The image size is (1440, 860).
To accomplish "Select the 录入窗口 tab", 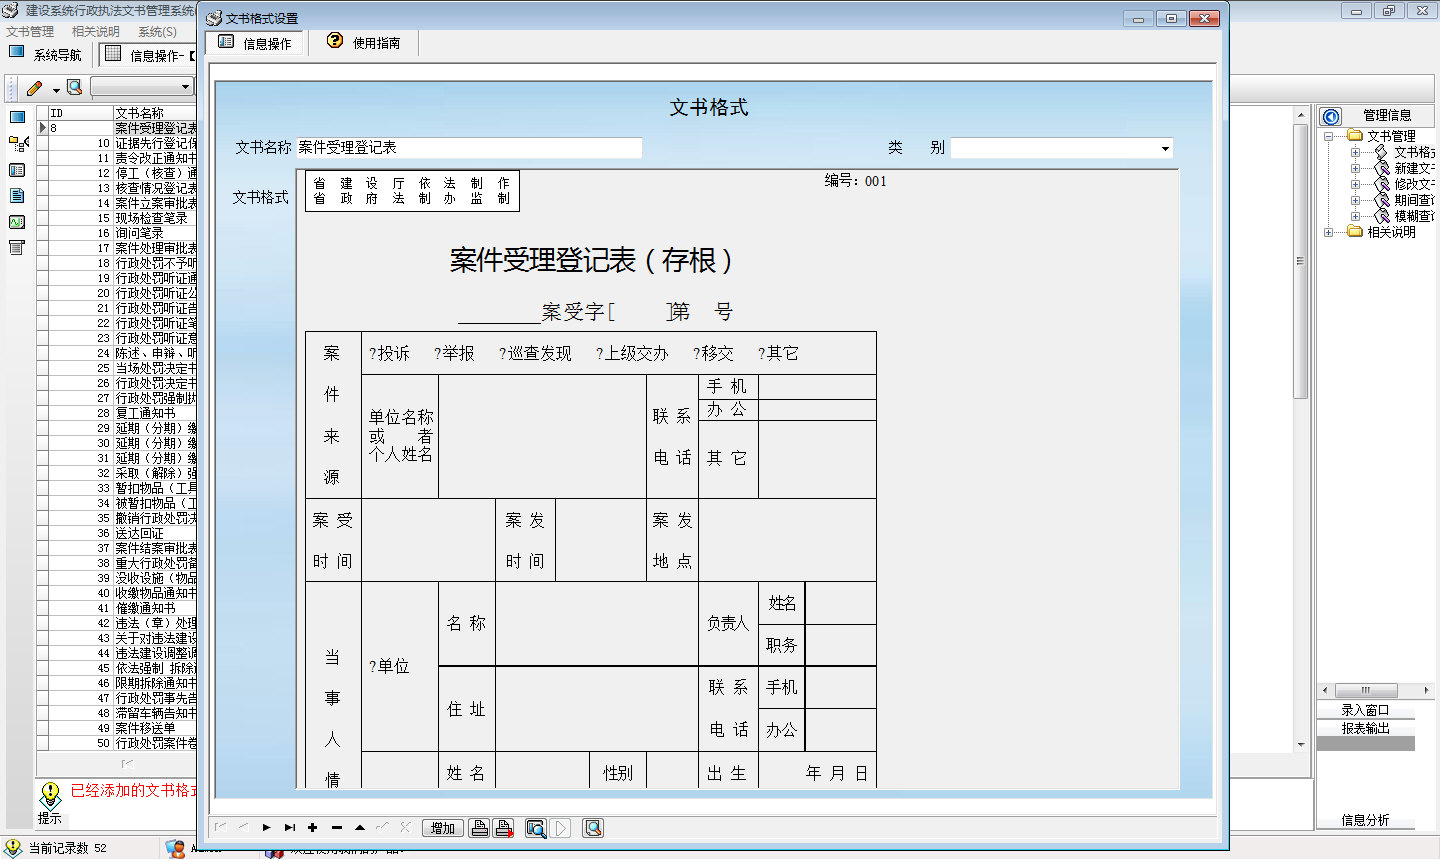I will [x=1365, y=710].
